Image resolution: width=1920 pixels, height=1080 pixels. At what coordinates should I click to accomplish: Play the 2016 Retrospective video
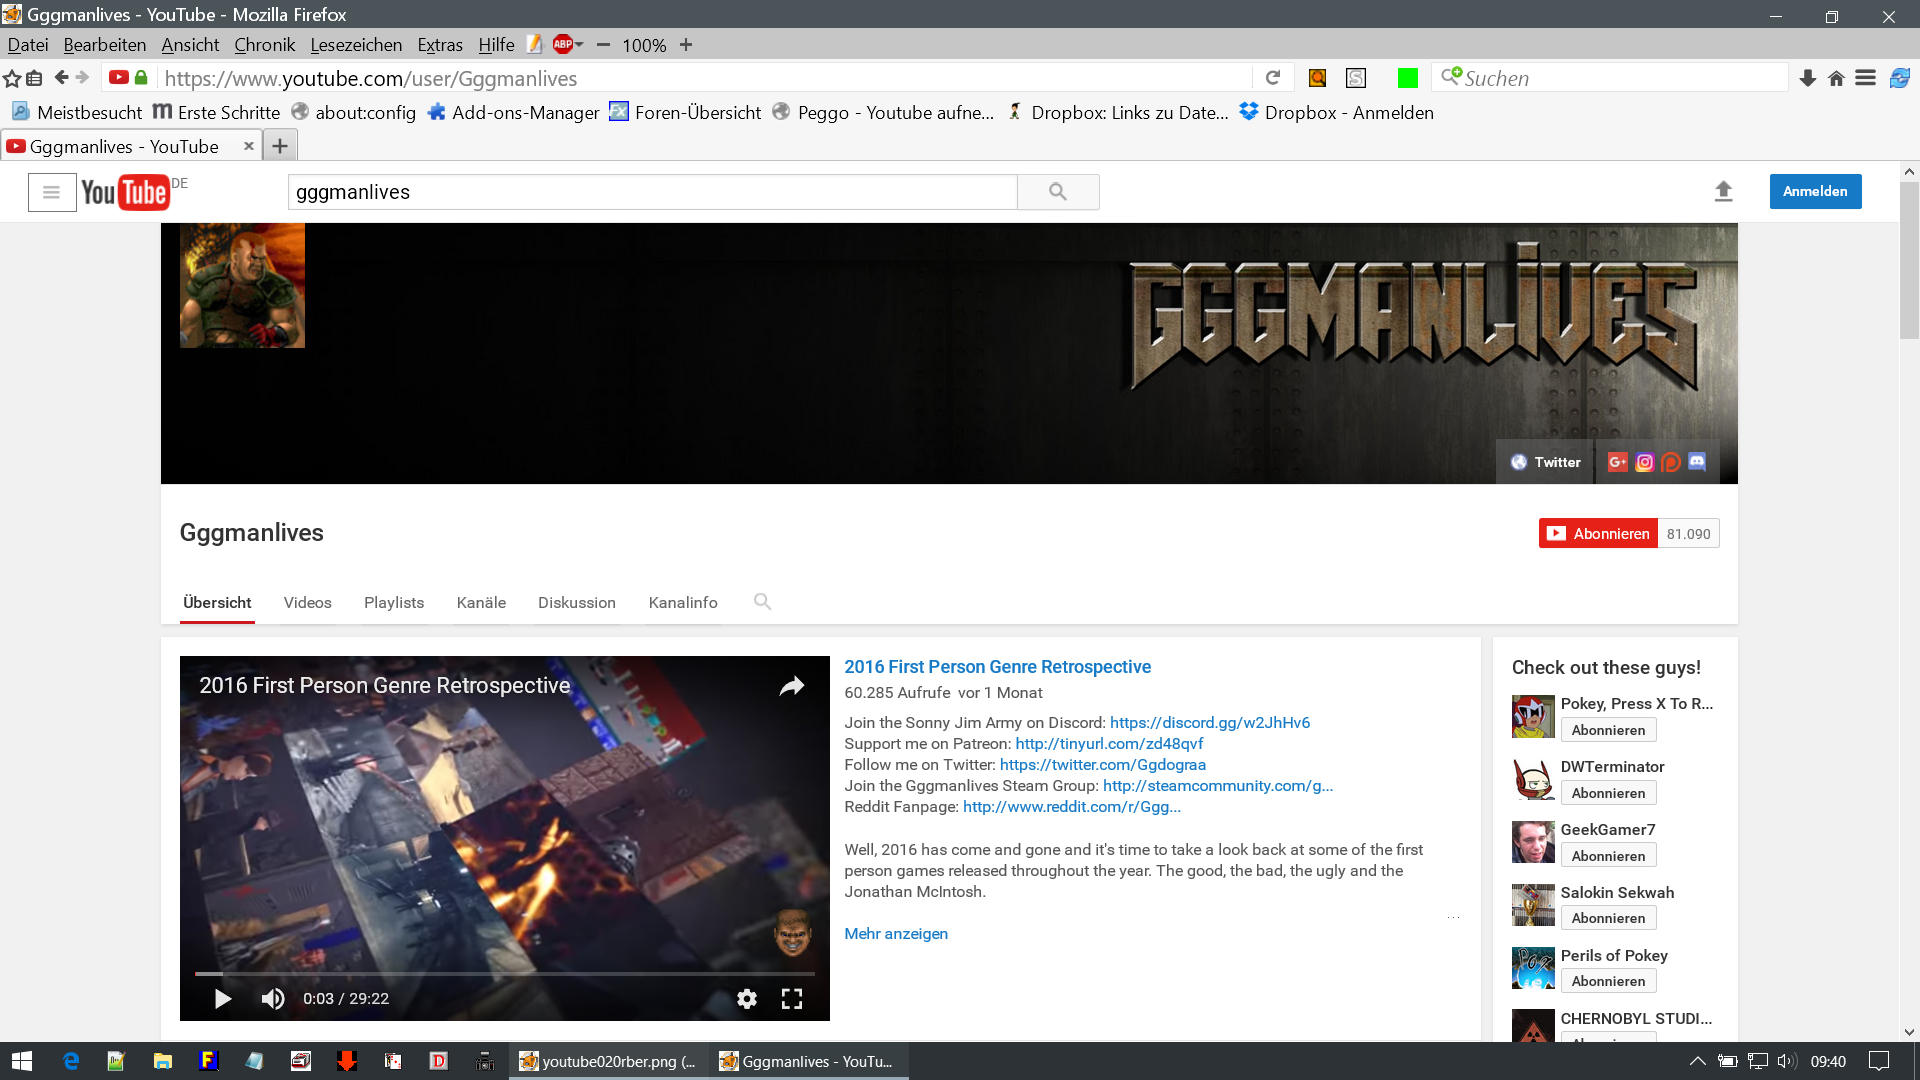(223, 998)
